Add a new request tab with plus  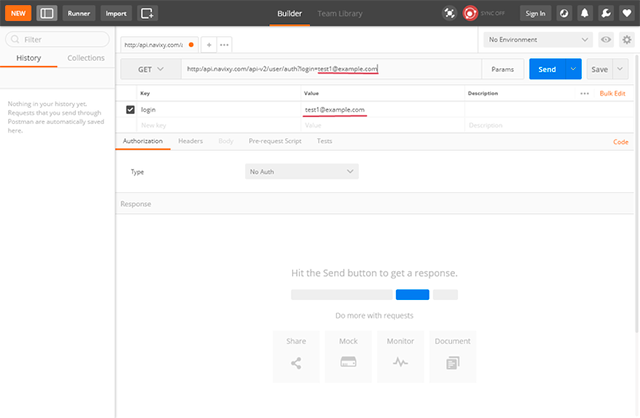[209, 44]
